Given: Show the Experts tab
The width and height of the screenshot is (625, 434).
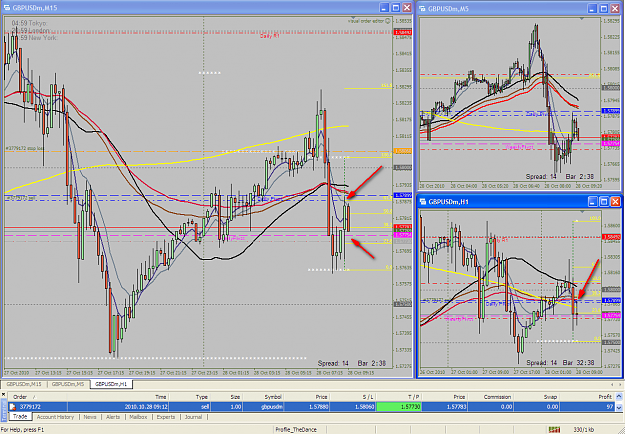Looking at the screenshot, I should (x=166, y=417).
